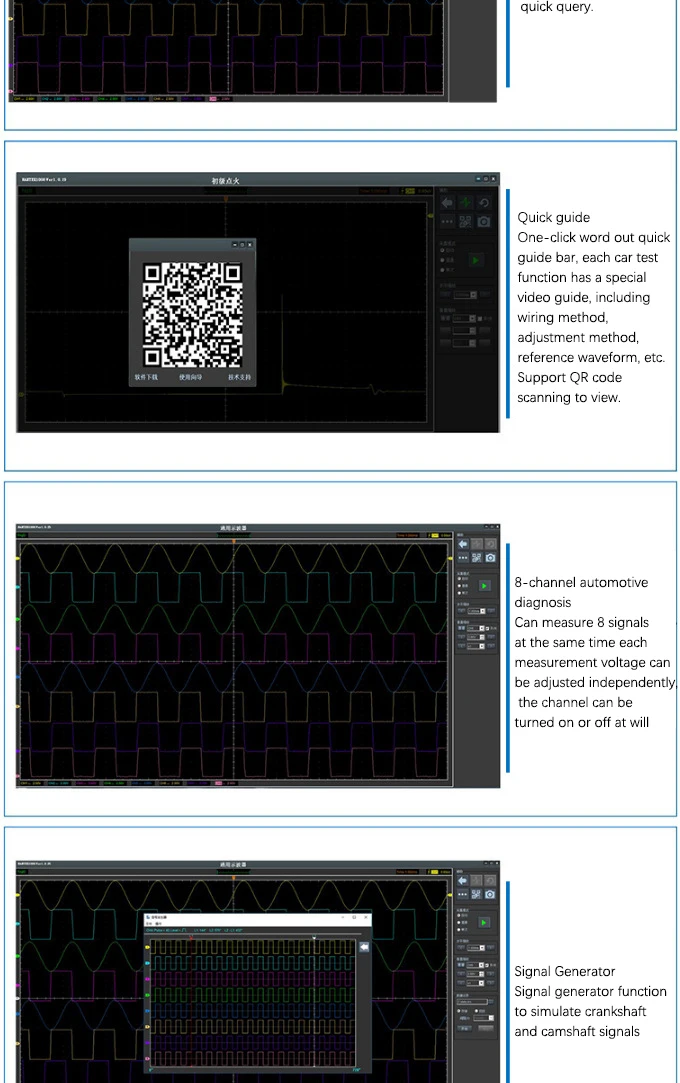This screenshot has height=1083, width=680.
Task: Click QR code toolbar icon in Quick guide screenshot
Action: click(x=465, y=222)
